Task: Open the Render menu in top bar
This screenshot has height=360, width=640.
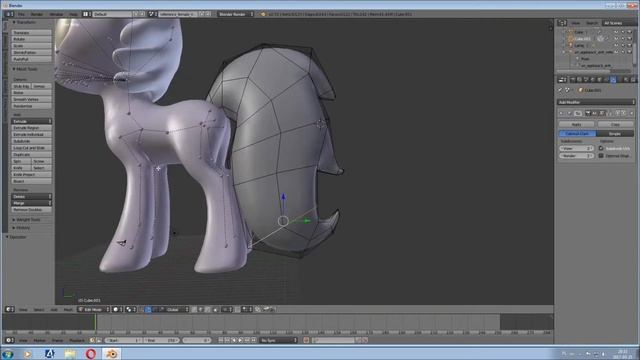Action: (37, 14)
